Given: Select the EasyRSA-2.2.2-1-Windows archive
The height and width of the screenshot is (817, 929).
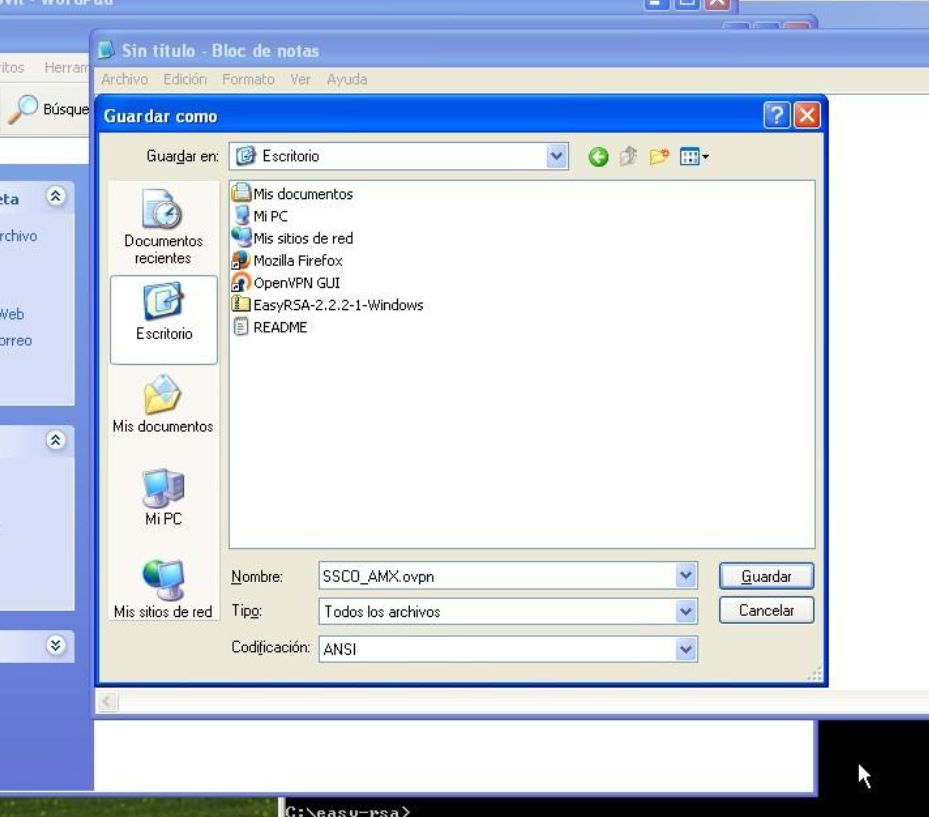Looking at the screenshot, I should click(337, 305).
